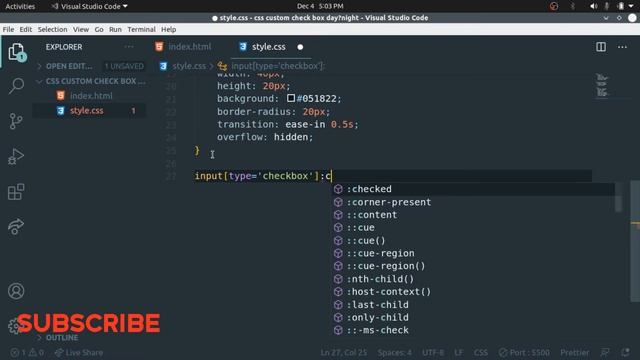Open system volume indicator
The image size is (640, 360).
coord(593,6)
